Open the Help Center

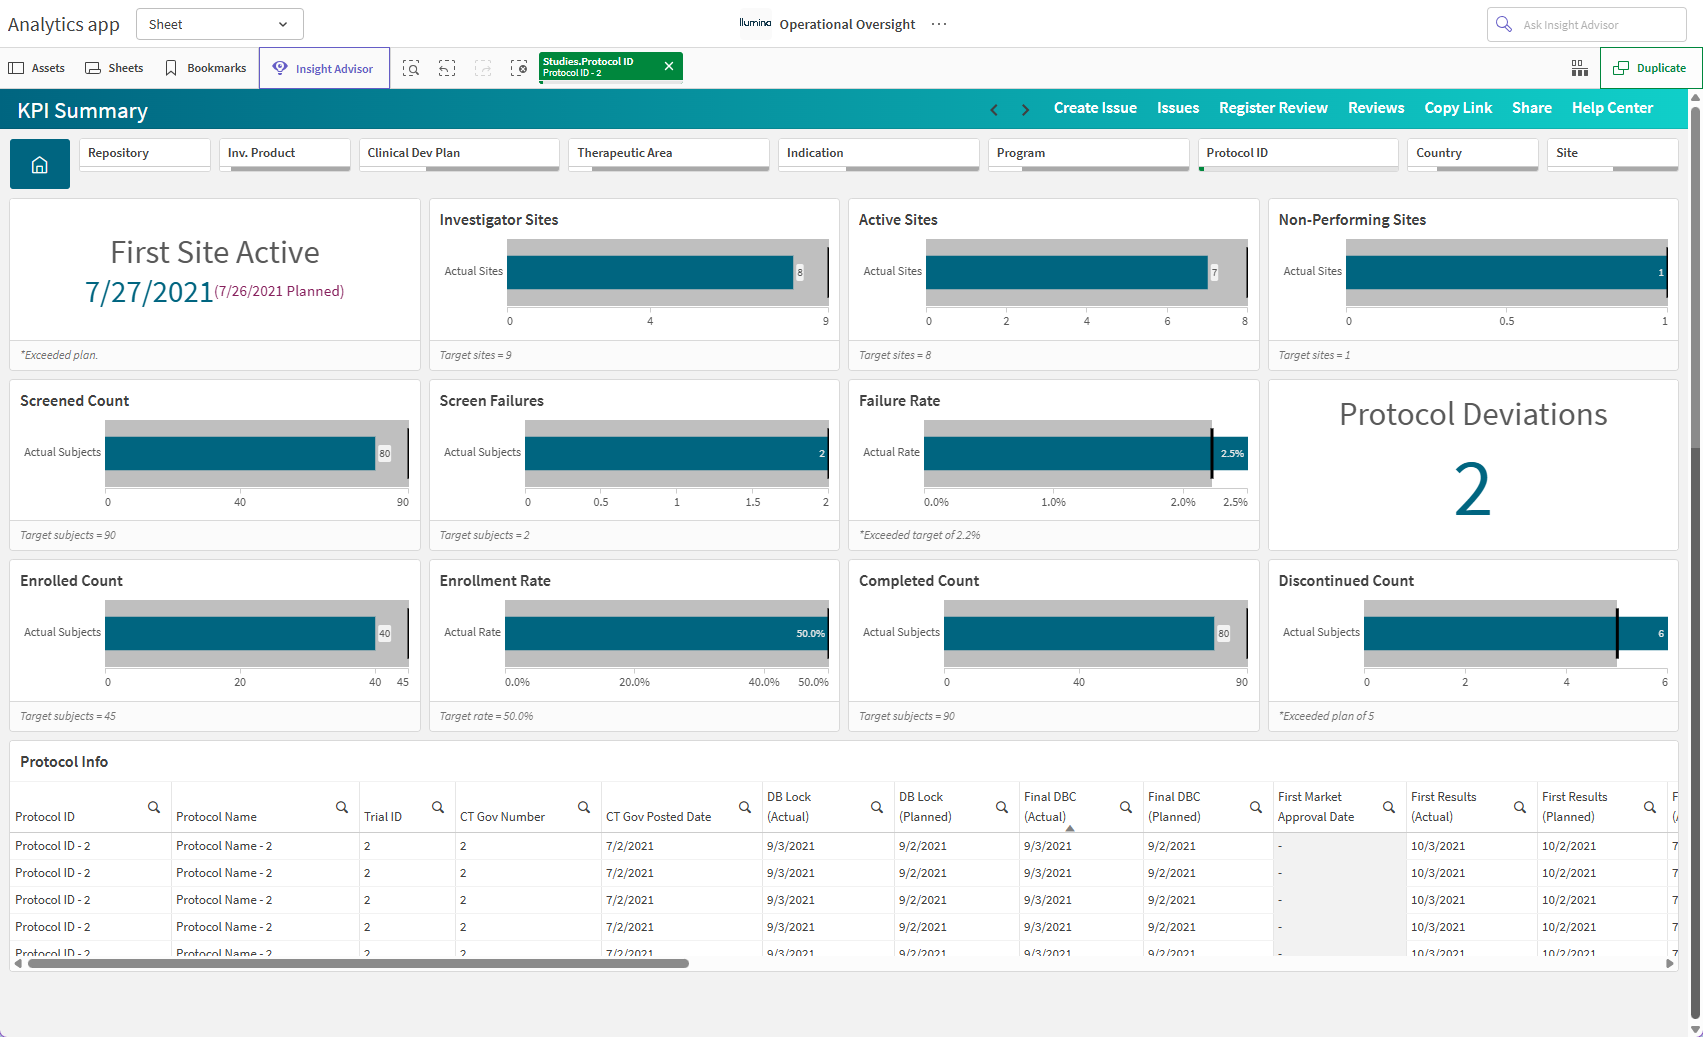(1612, 108)
